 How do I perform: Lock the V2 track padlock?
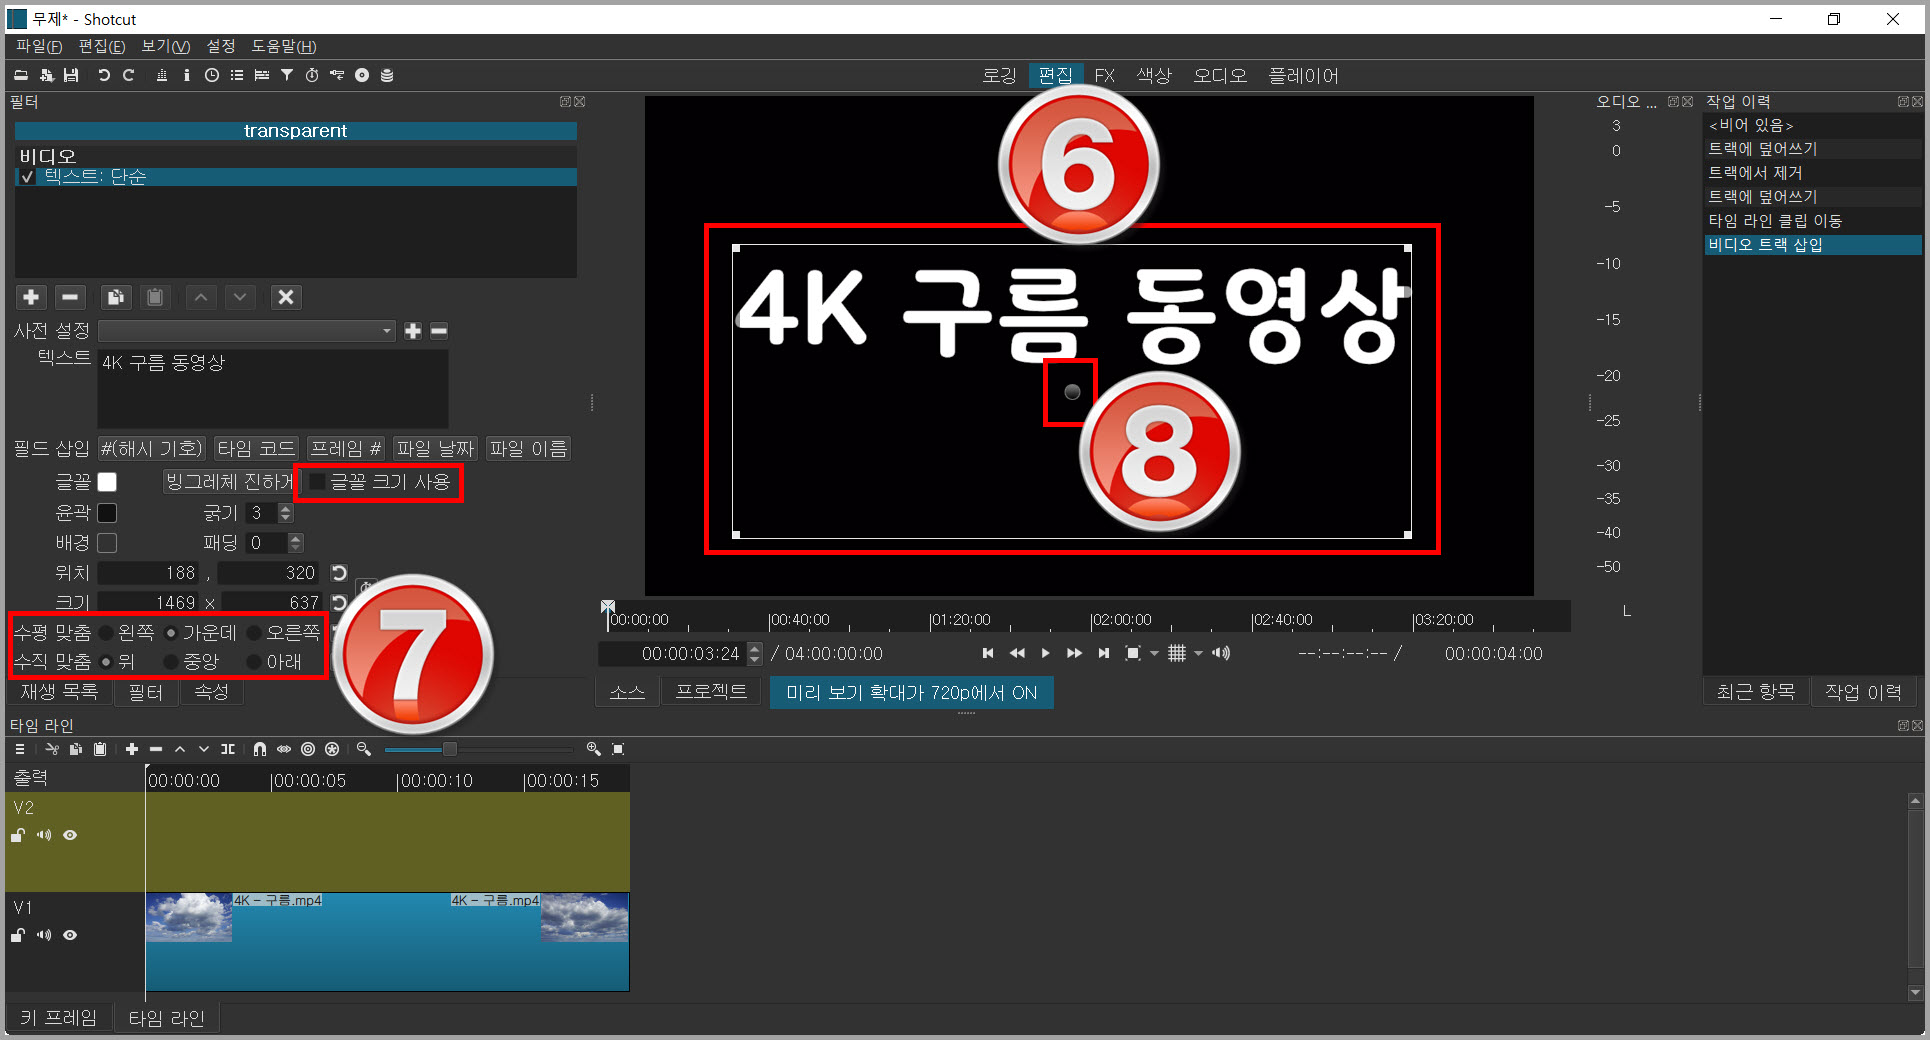click(18, 835)
